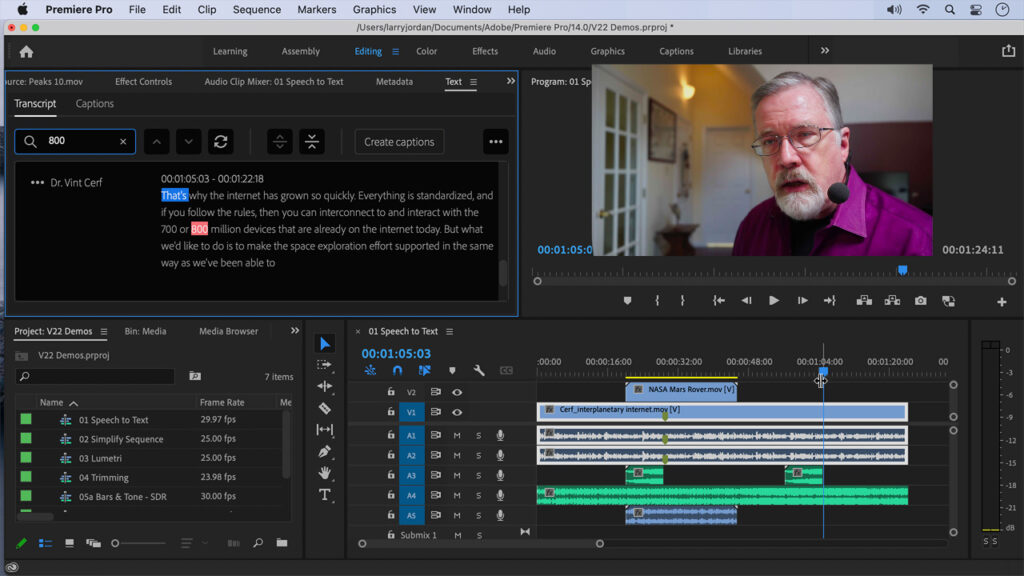Open Dr. Vint Cerf speaker options ellipsis
This screenshot has width=1024, height=576.
click(x=37, y=182)
